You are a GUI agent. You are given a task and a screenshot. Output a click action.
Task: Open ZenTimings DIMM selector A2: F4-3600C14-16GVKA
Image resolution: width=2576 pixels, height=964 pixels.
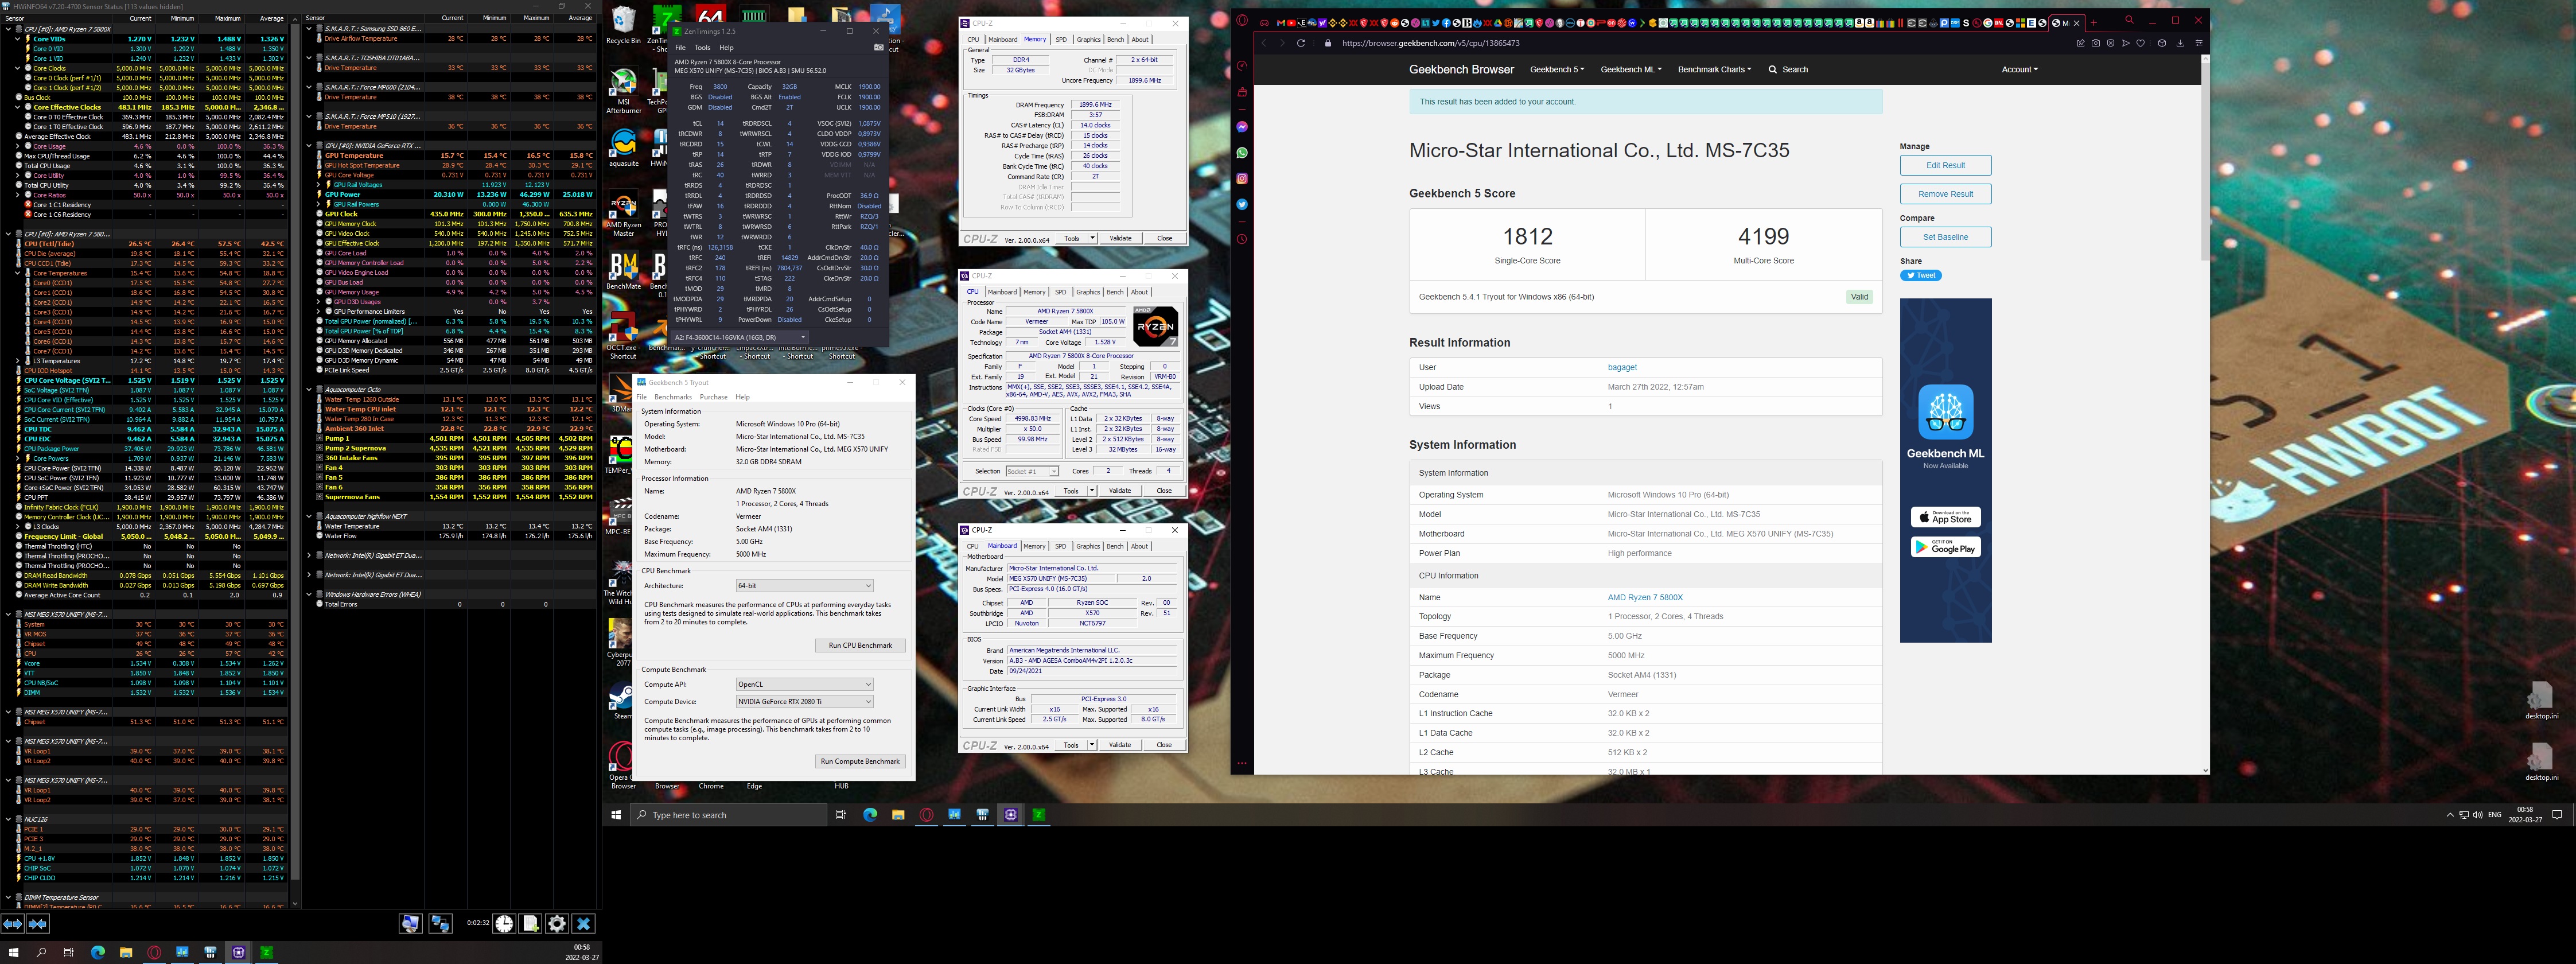pyautogui.click(x=741, y=337)
